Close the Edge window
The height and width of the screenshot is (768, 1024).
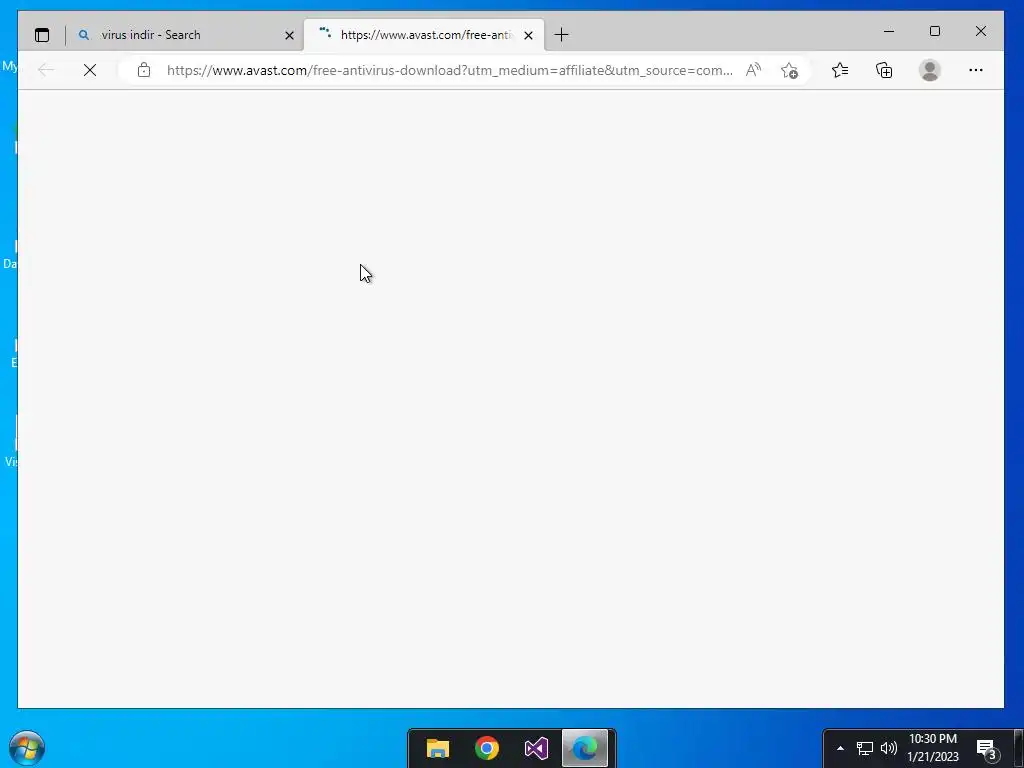point(981,31)
